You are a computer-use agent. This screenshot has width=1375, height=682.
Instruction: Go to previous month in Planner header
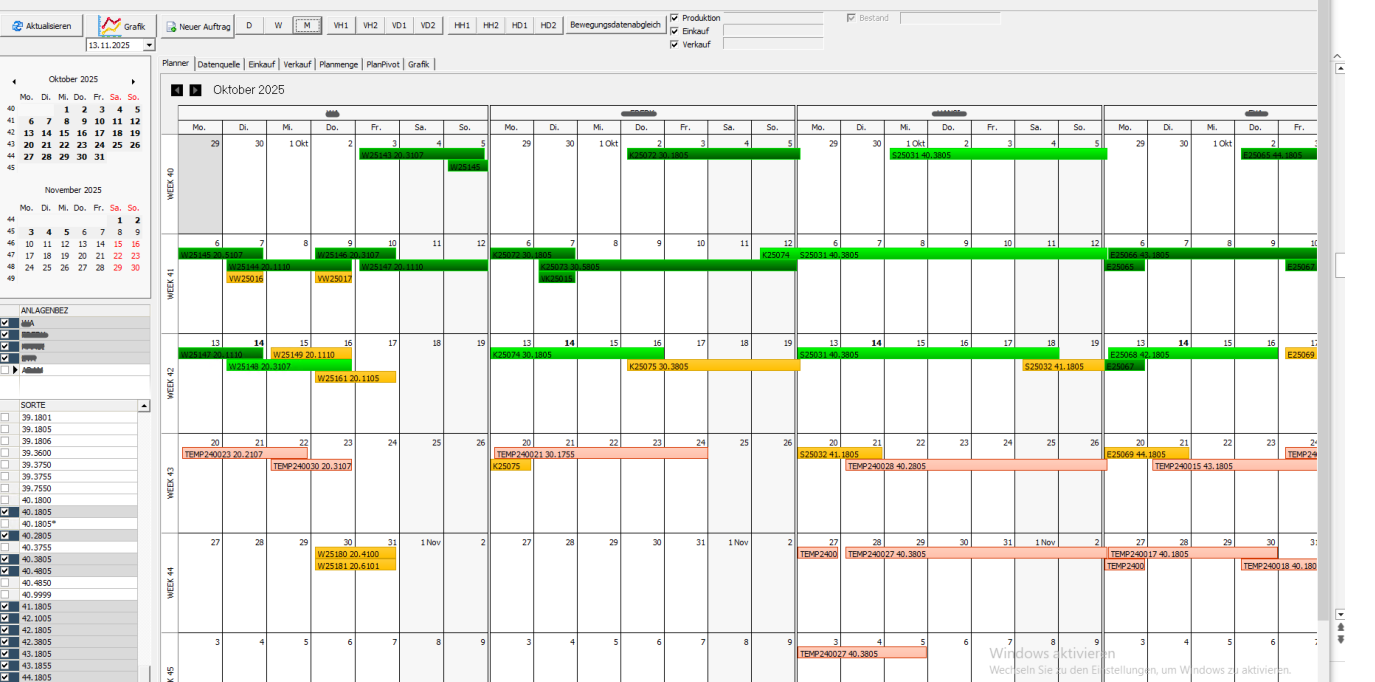pyautogui.click(x=178, y=90)
